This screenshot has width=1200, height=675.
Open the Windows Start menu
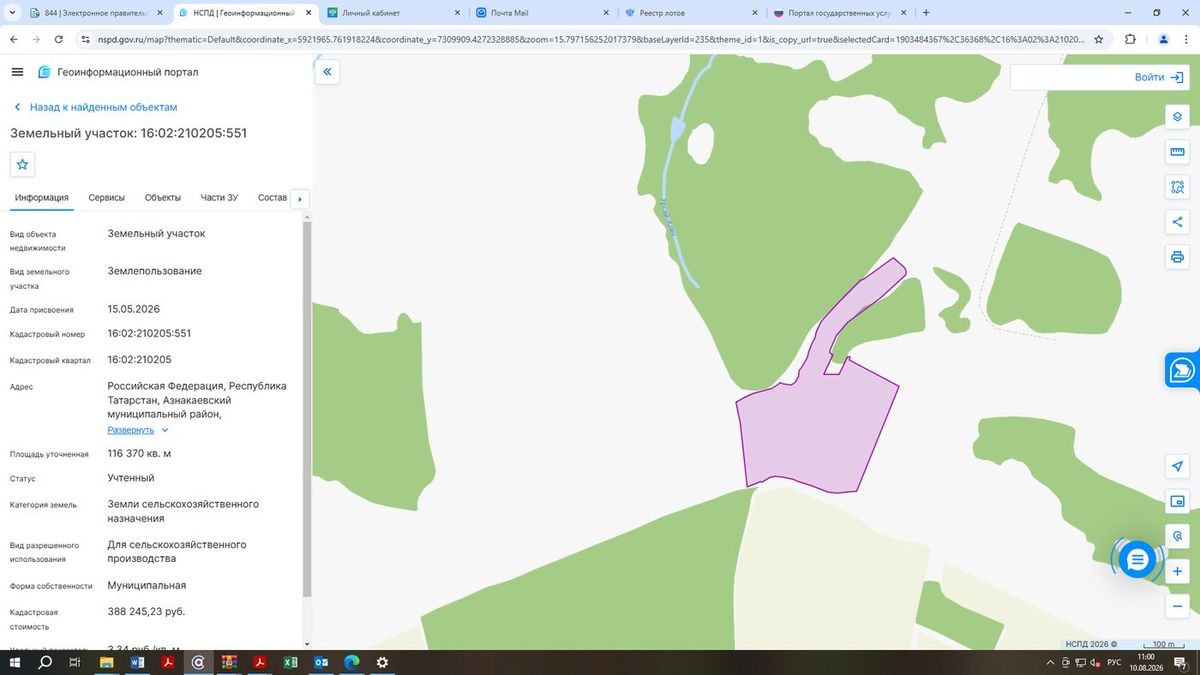pos(13,662)
